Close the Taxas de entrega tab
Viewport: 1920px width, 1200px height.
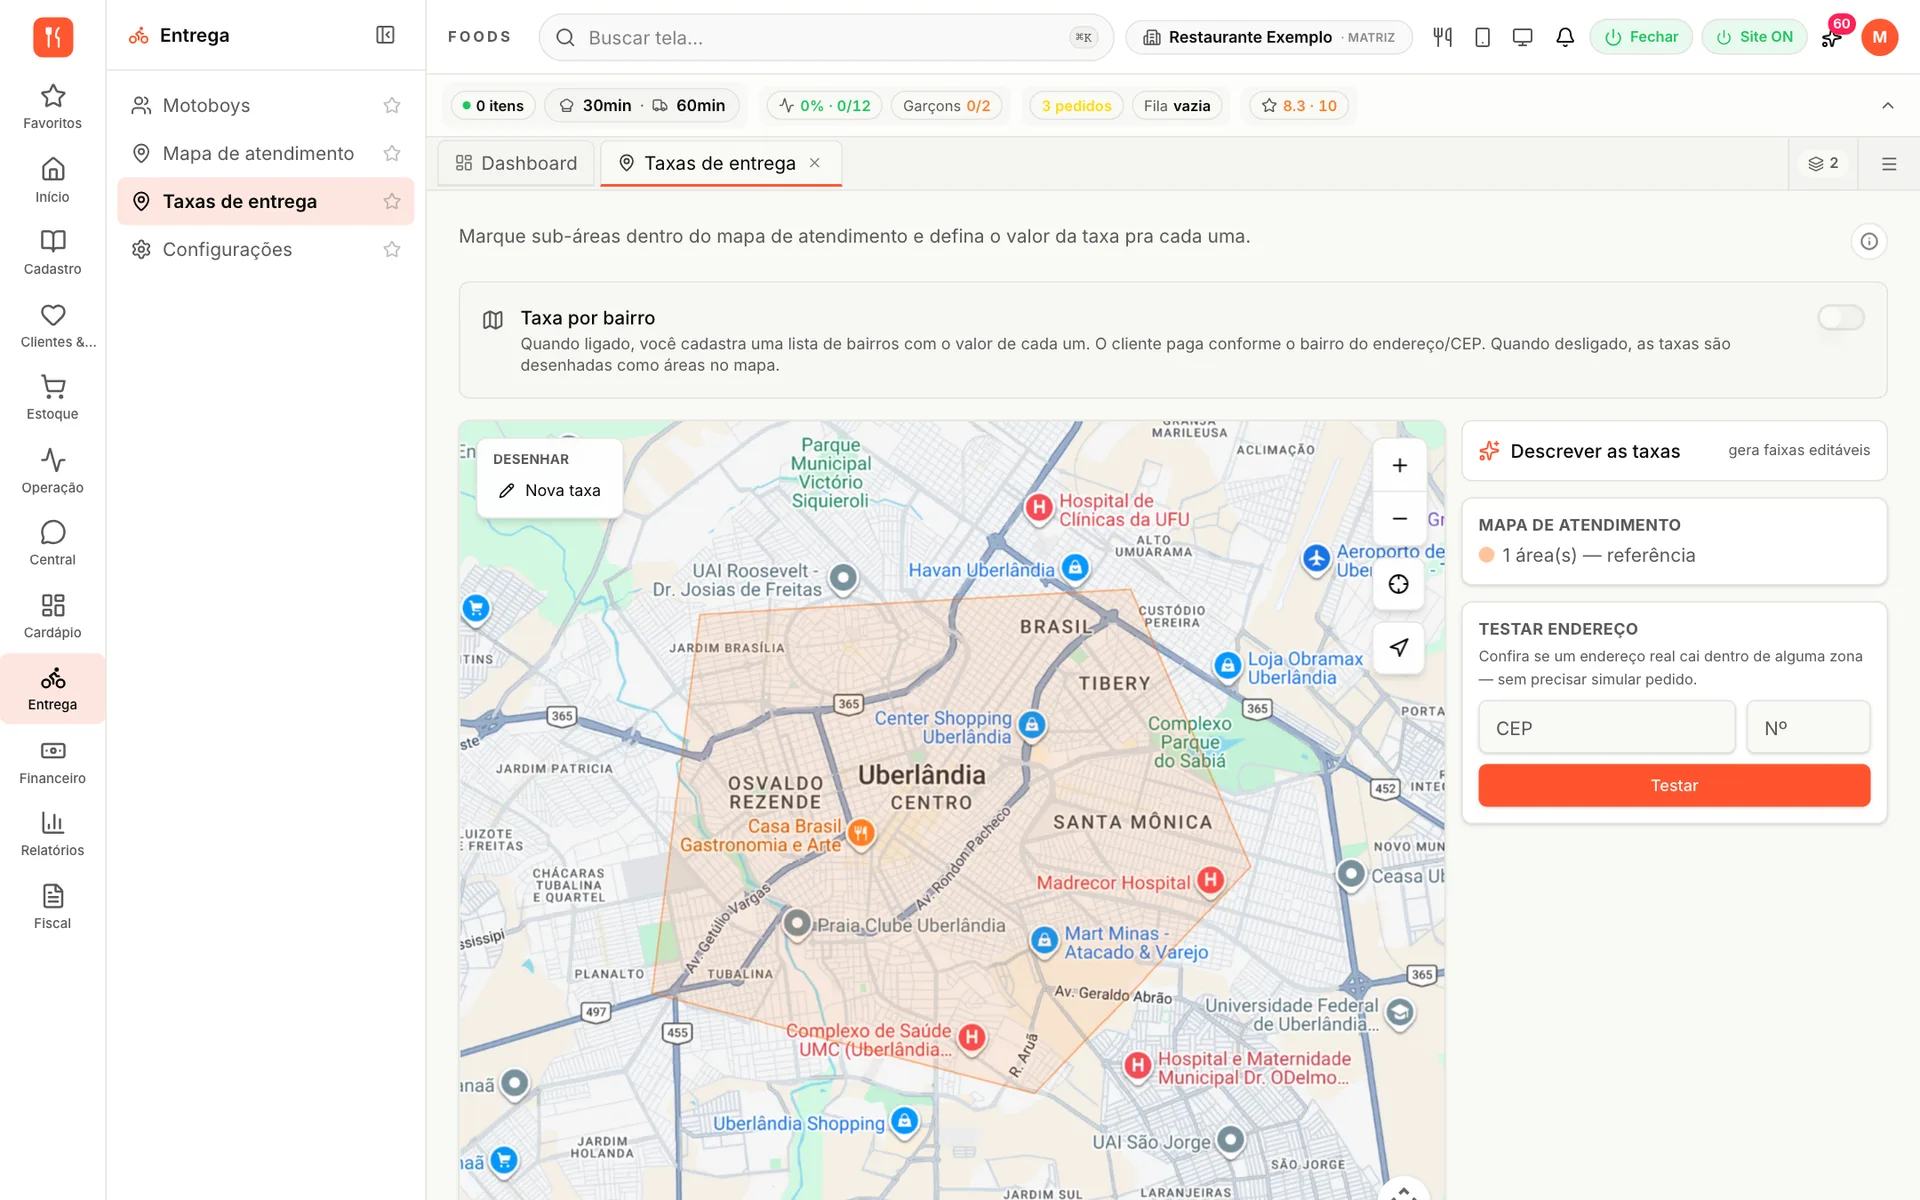[815, 163]
